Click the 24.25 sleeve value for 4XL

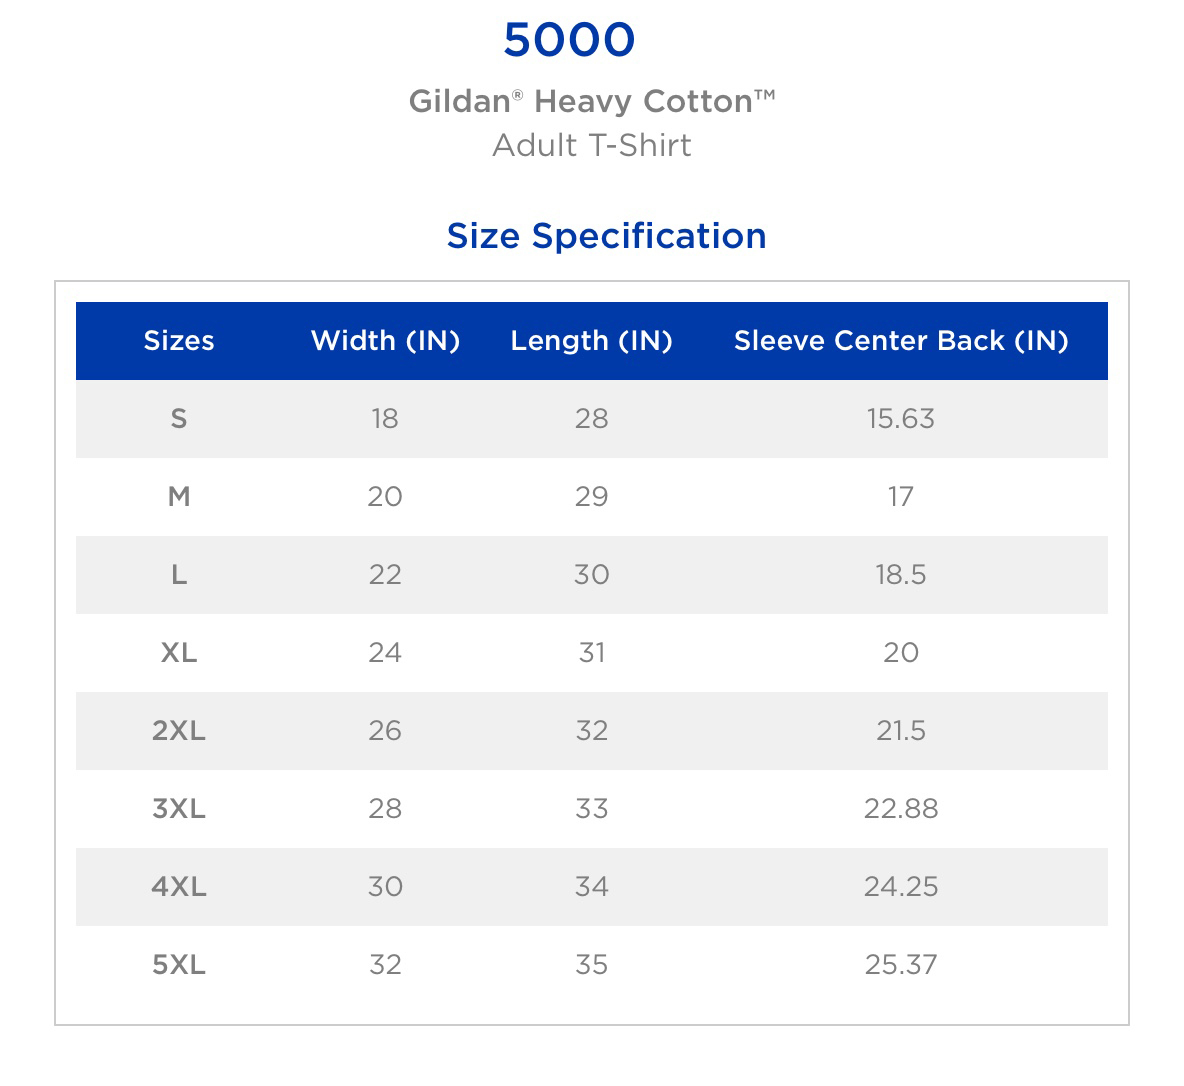[901, 887]
